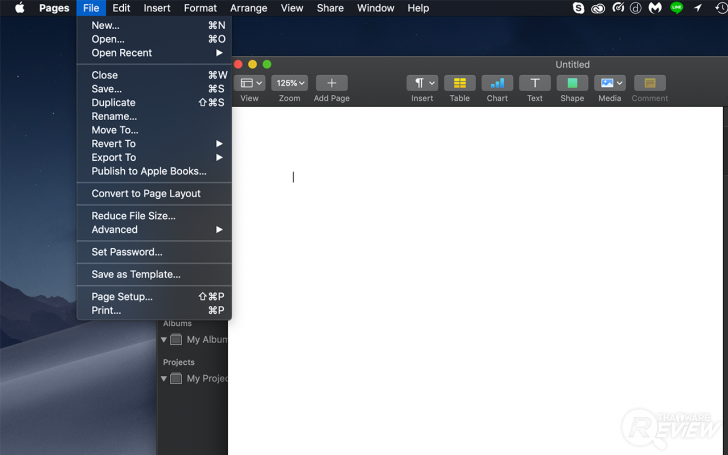Select Save... in the File menu
This screenshot has height=455, width=728.
point(154,89)
